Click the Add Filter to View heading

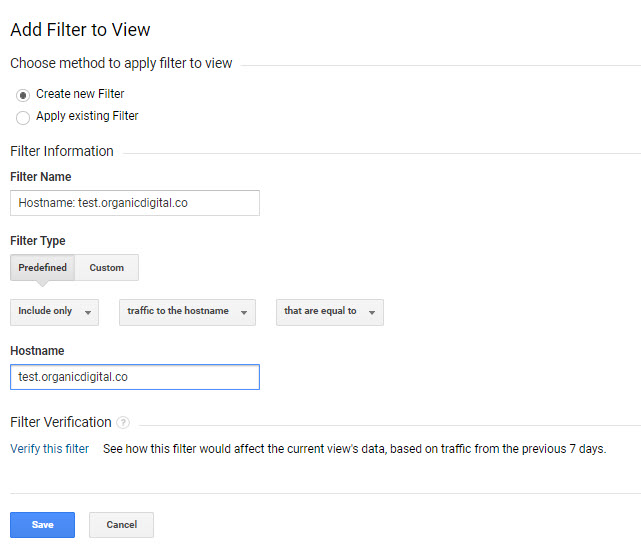point(80,30)
